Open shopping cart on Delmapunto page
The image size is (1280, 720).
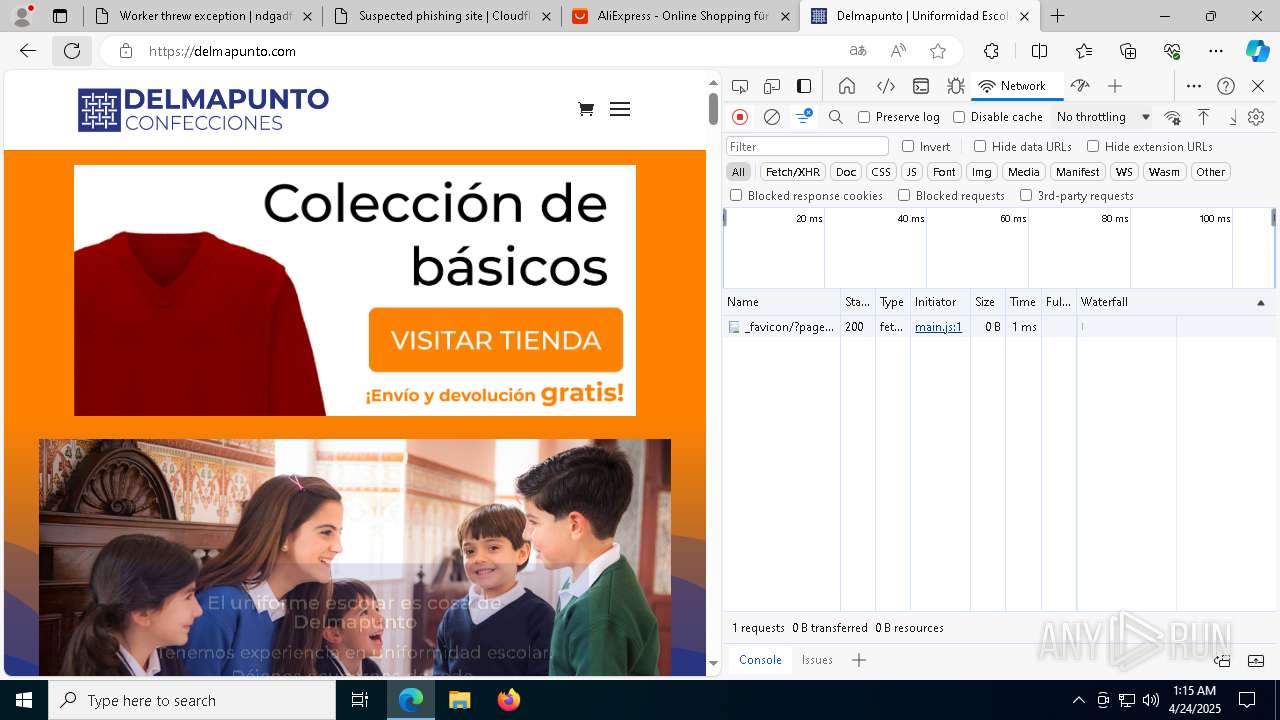tap(586, 109)
